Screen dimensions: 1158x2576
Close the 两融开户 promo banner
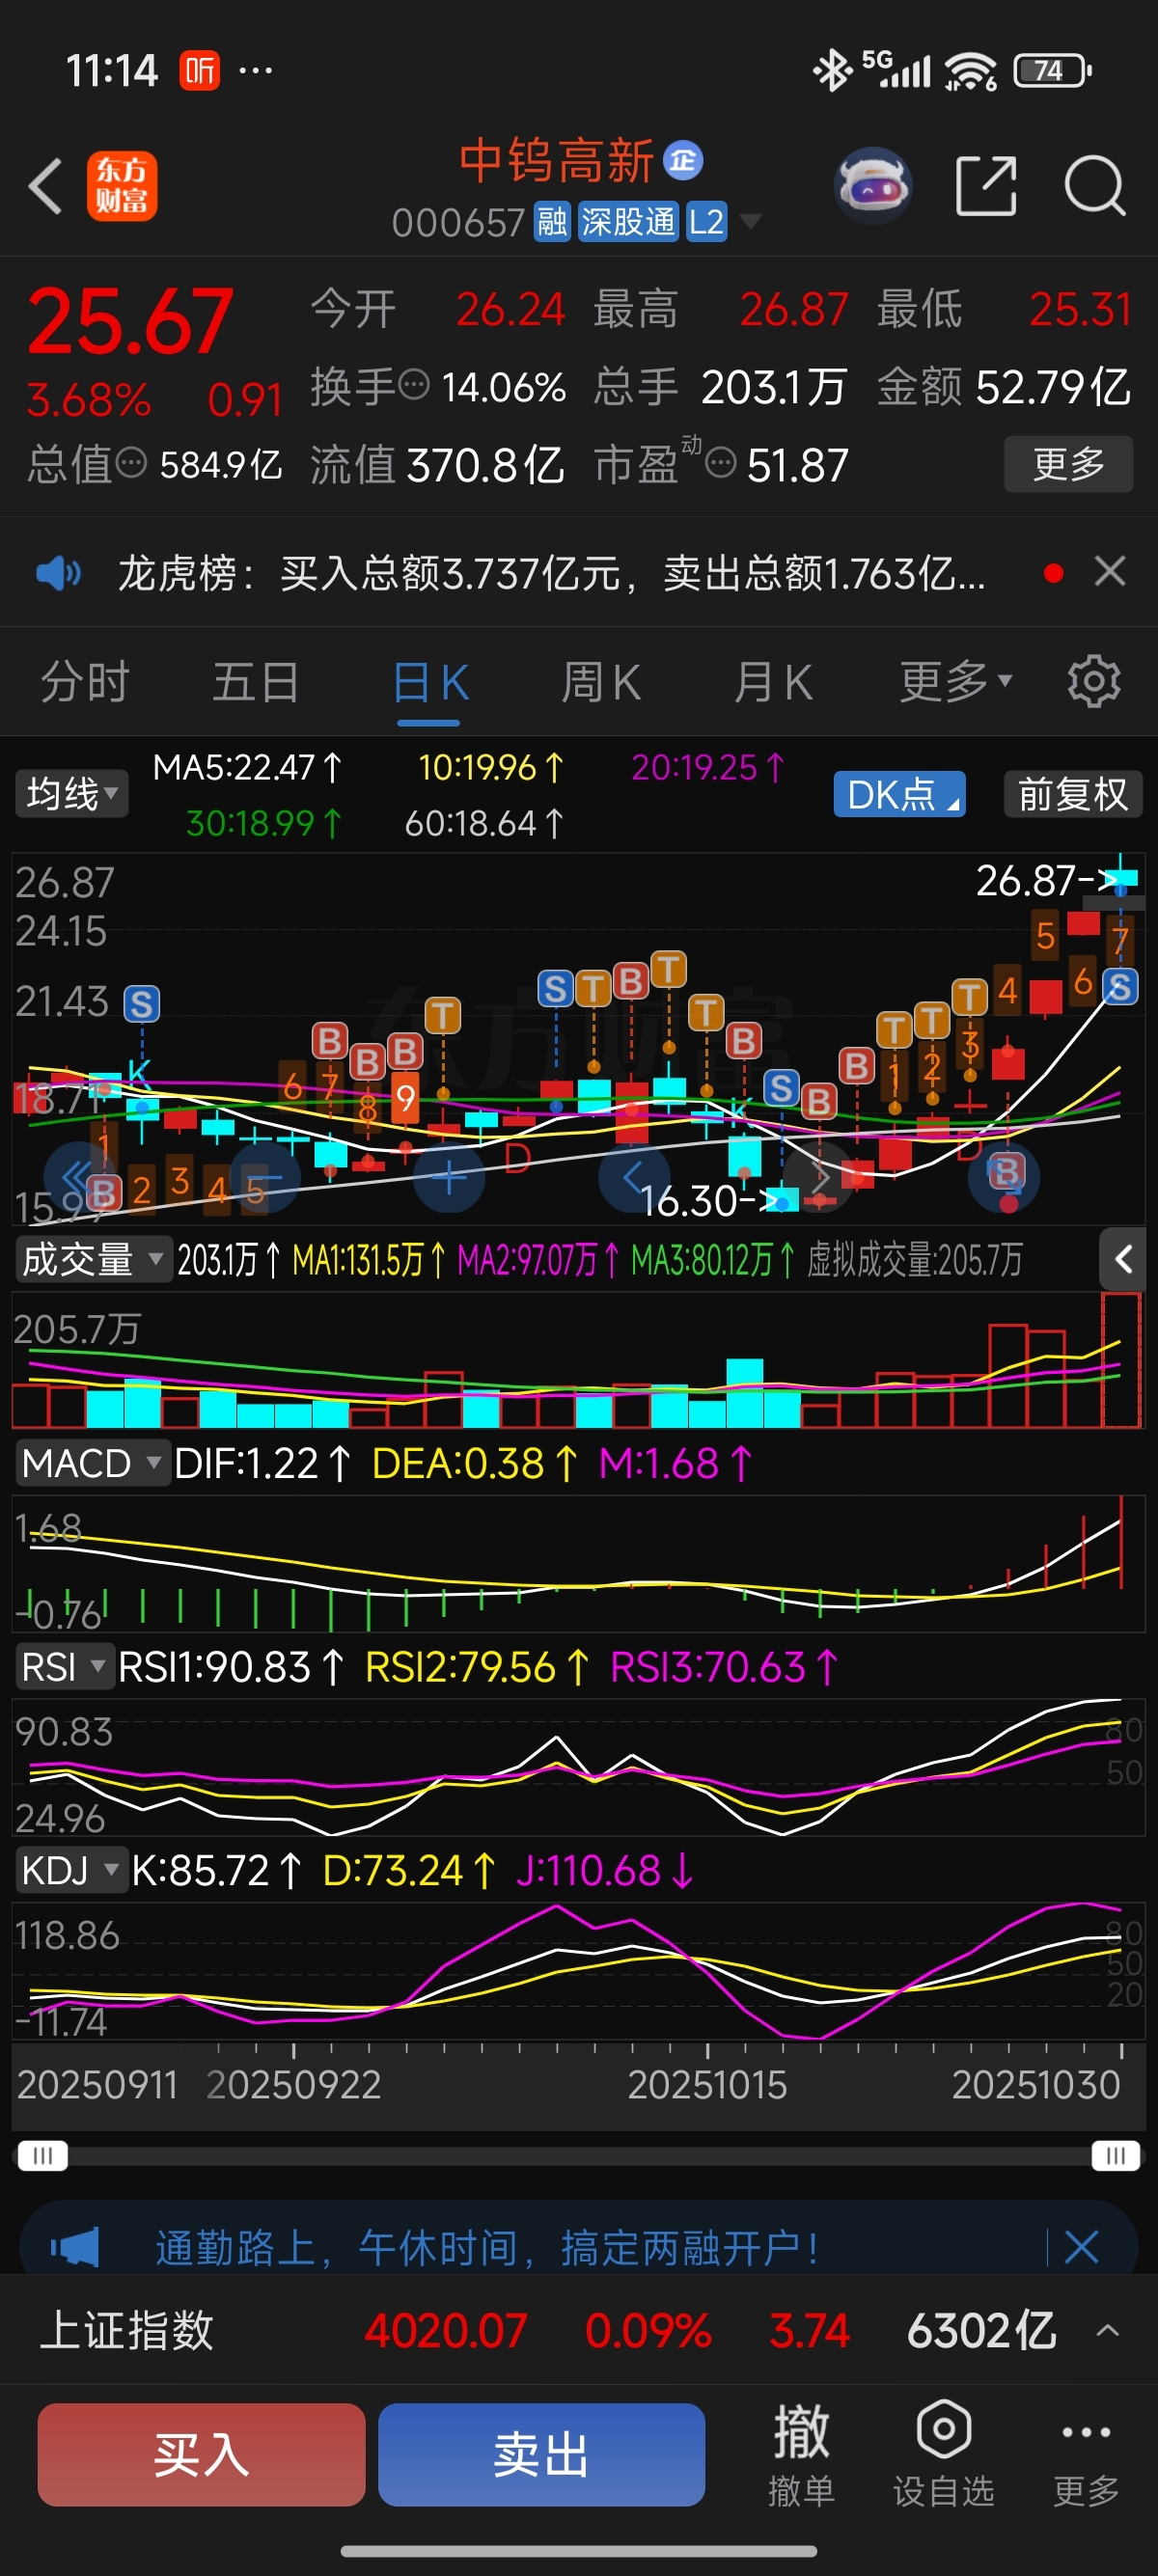(x=1082, y=2247)
